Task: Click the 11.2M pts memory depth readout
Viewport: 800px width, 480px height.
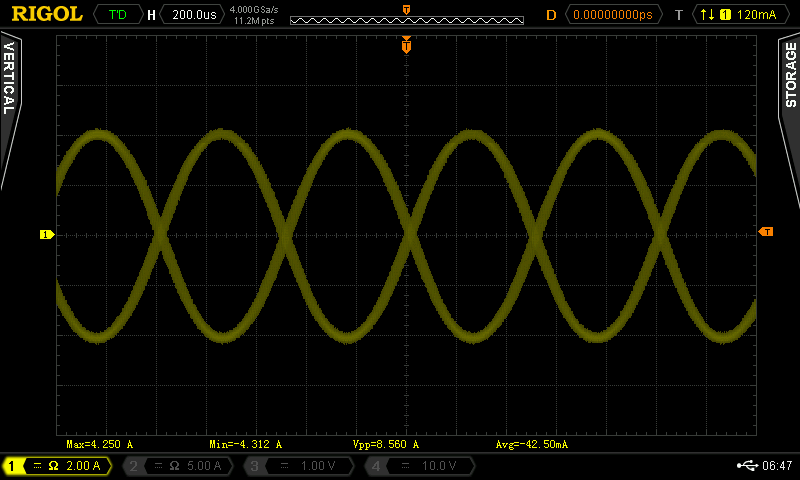Action: point(254,21)
